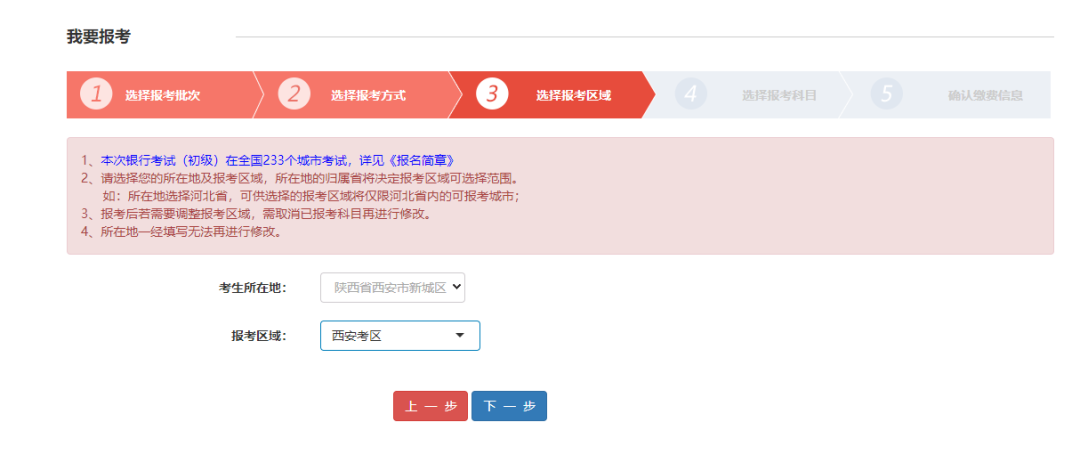This screenshot has height=471, width=1080.
Task: Click the 考生所在地 label
Action: click(252, 288)
